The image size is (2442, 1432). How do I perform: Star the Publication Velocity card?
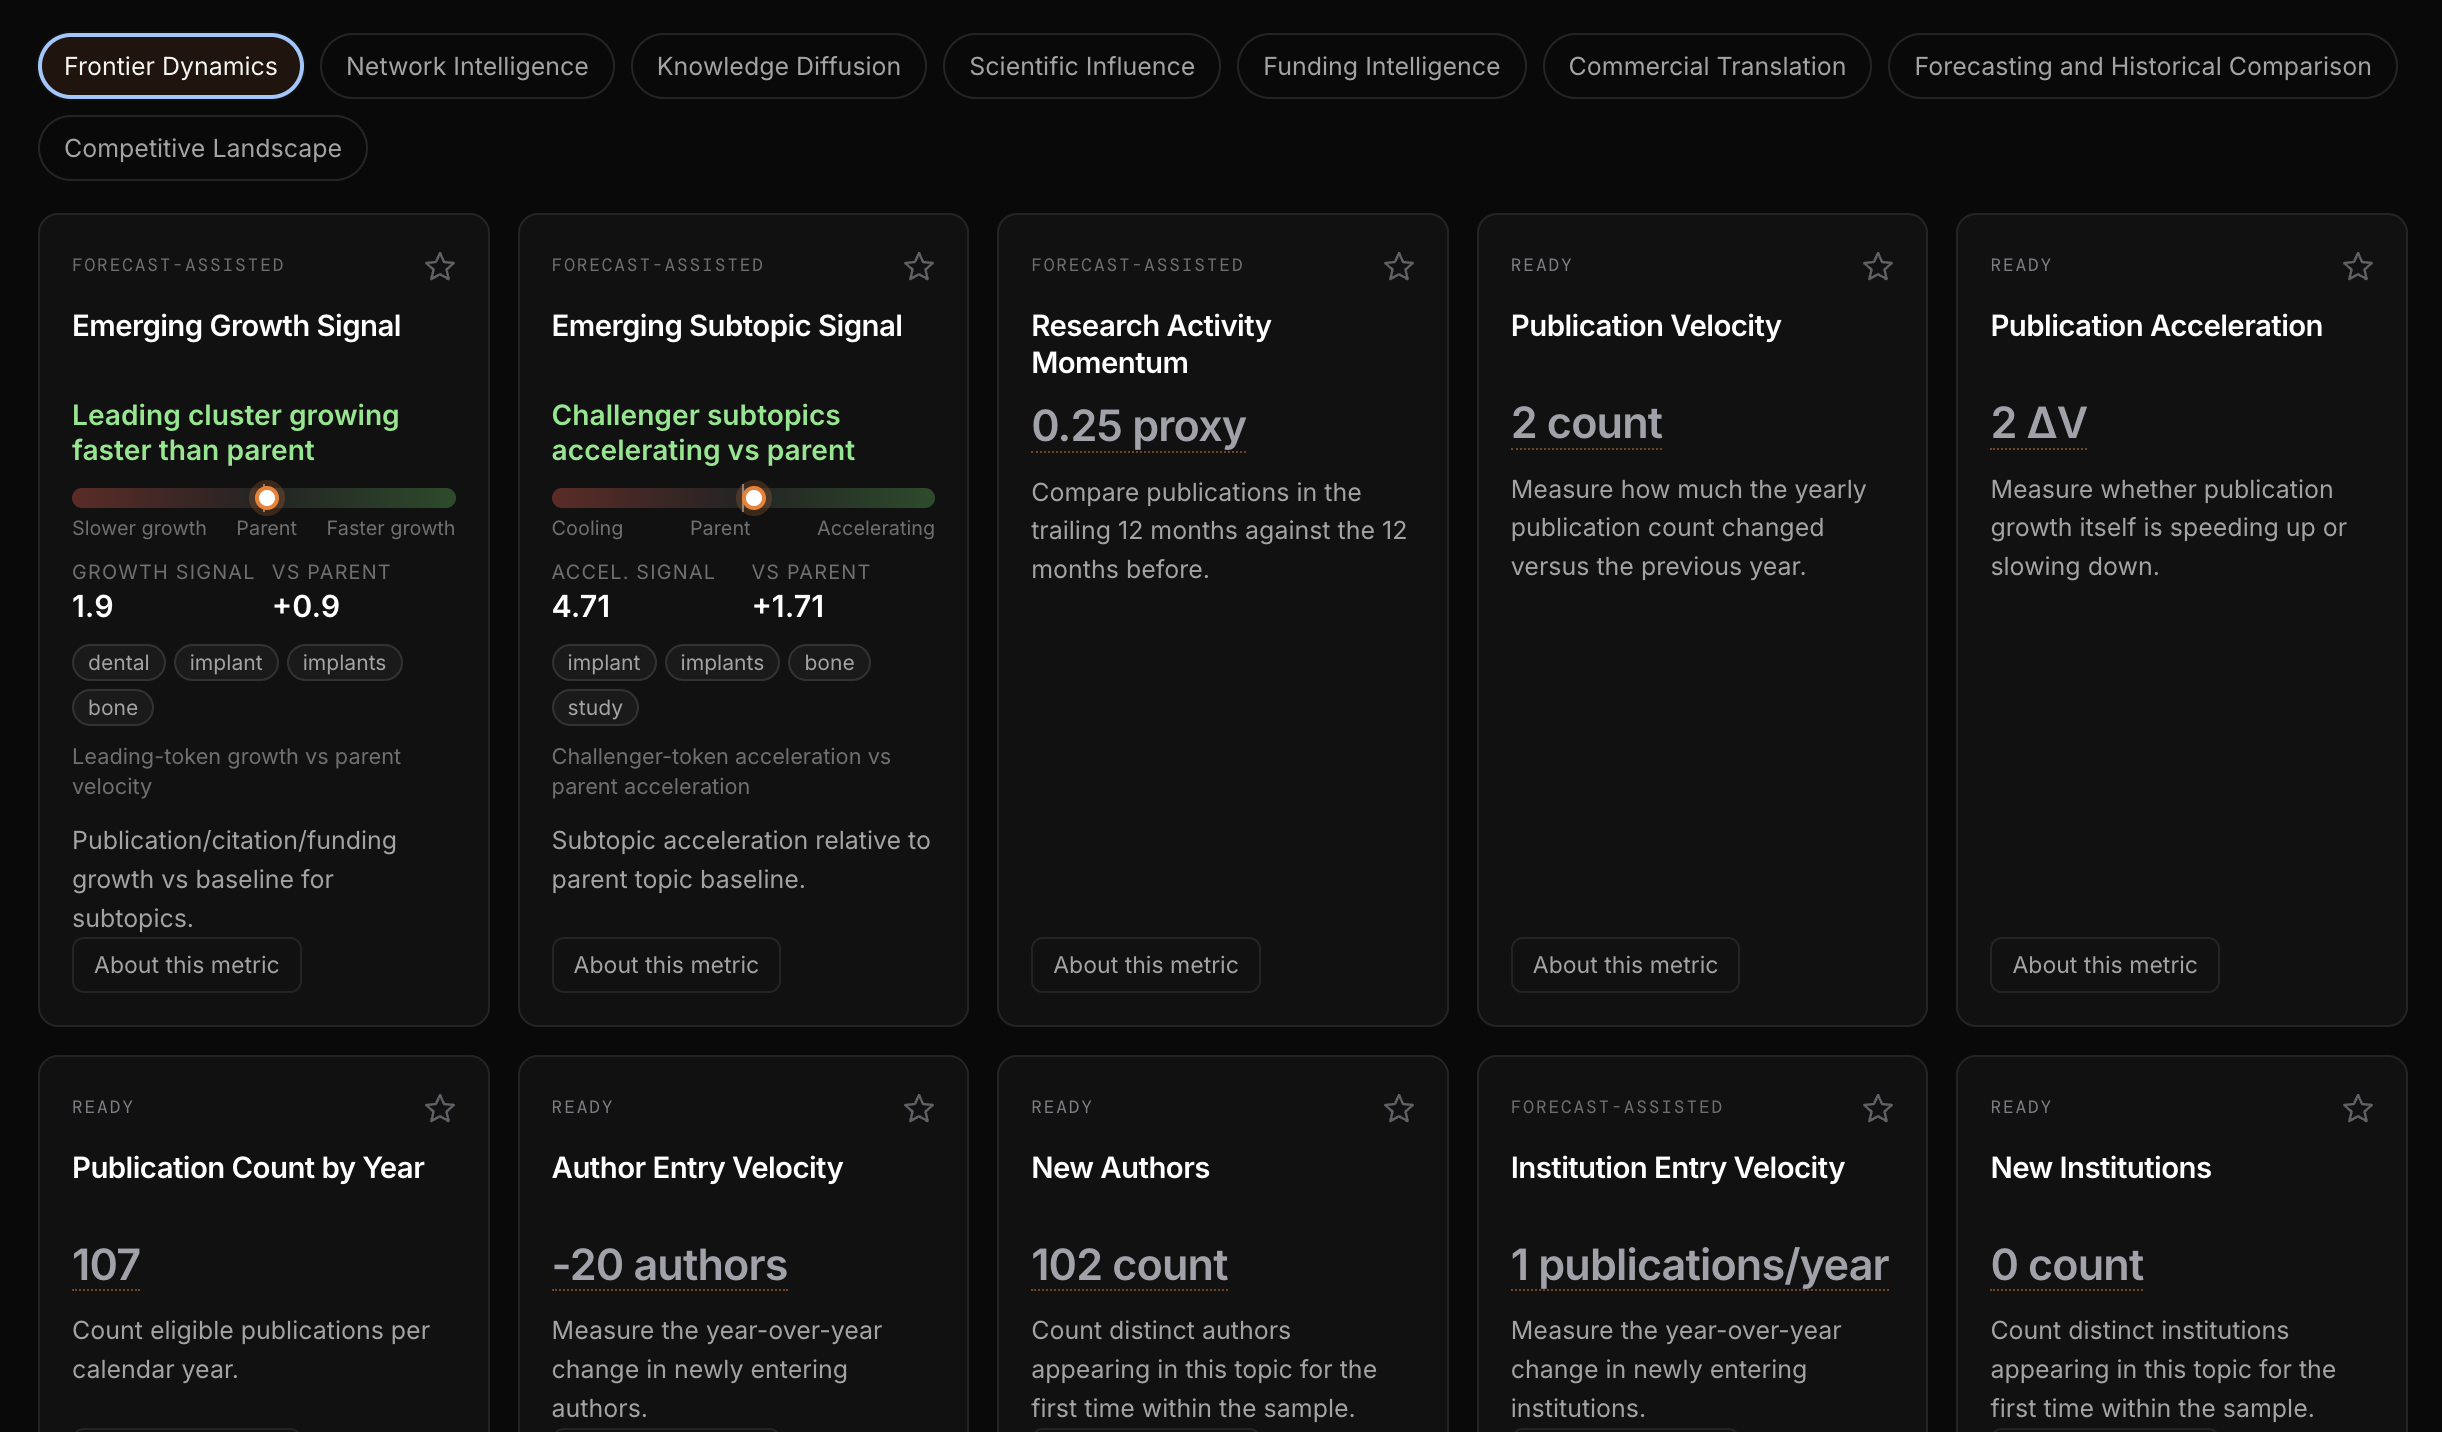1878,266
